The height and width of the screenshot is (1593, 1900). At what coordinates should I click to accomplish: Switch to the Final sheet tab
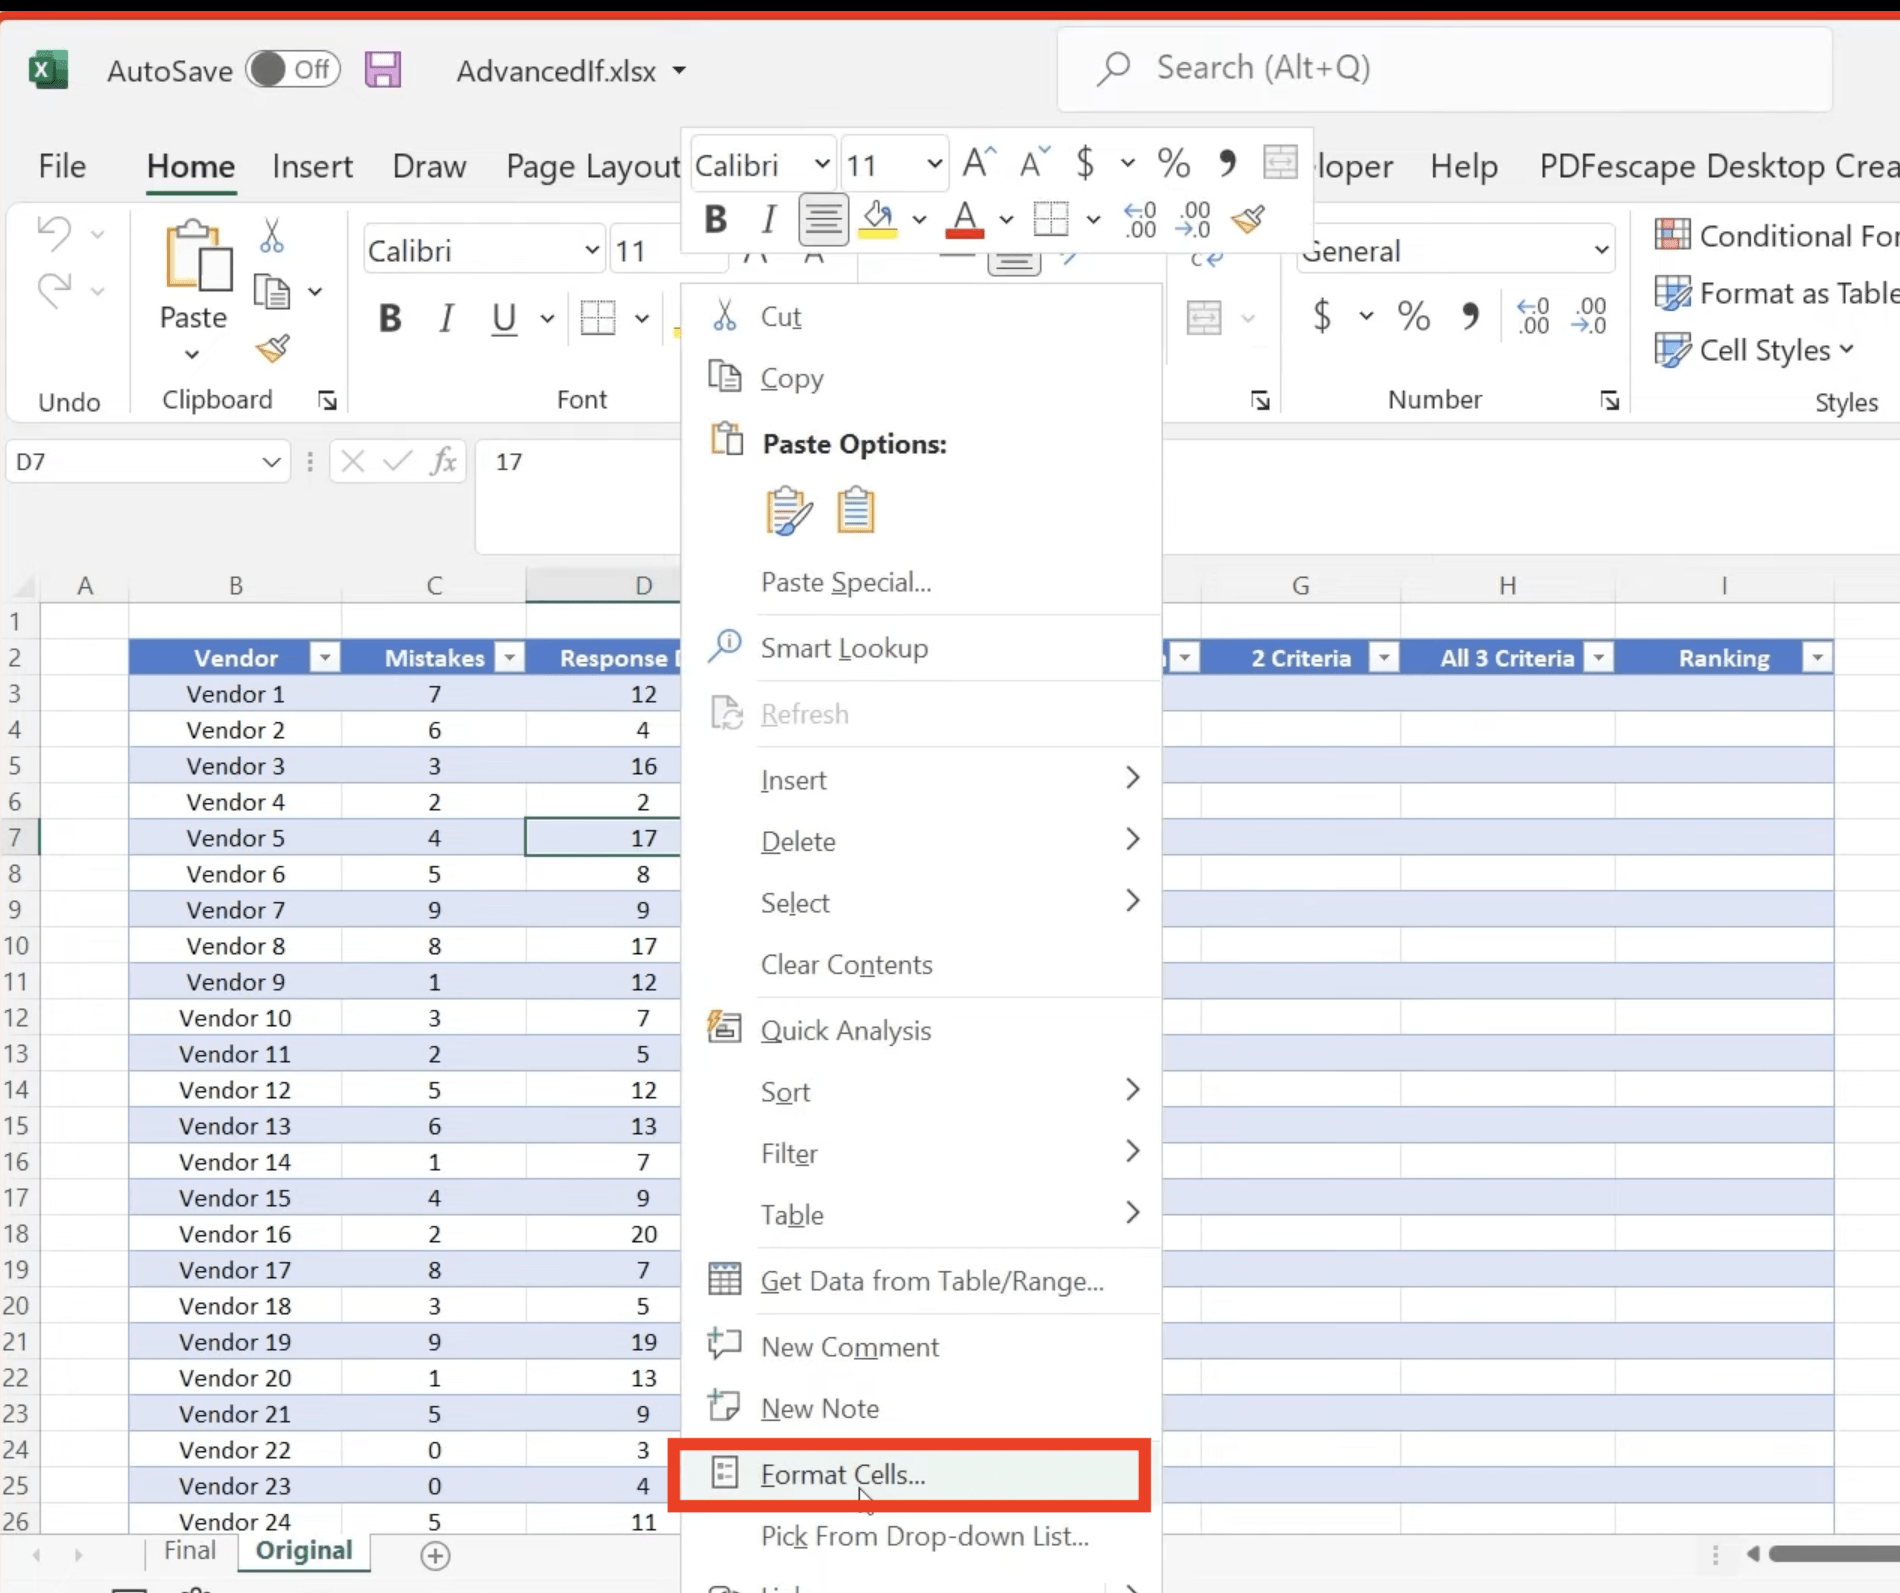click(190, 1550)
